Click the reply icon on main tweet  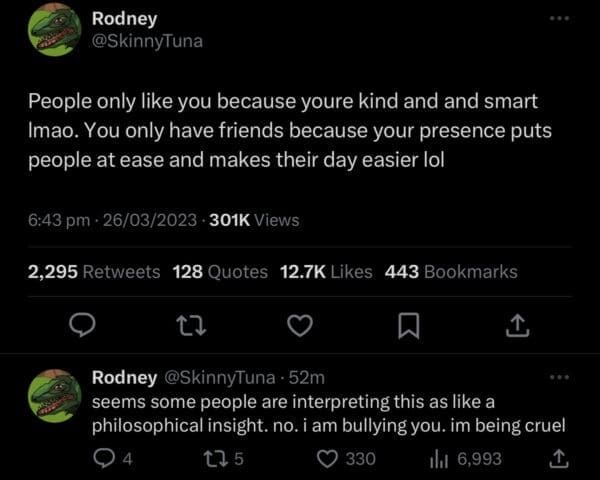pos(85,322)
